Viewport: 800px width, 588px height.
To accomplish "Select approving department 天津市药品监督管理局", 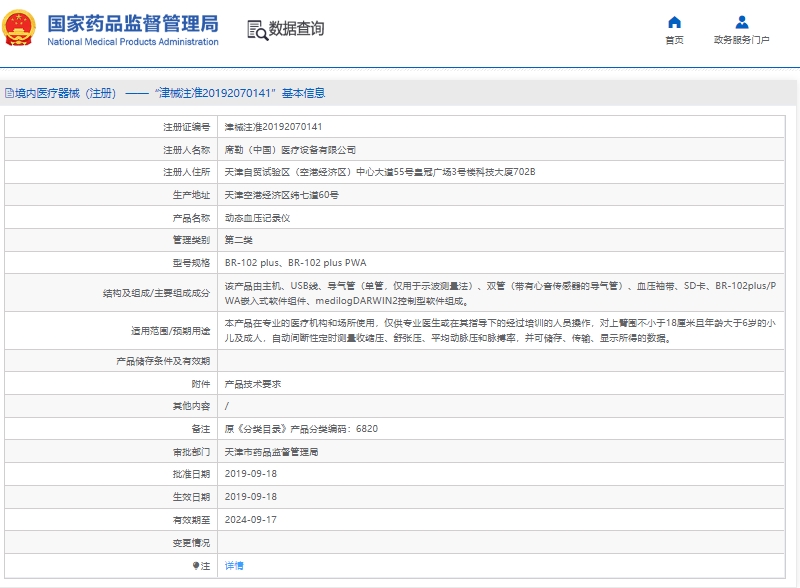I will (271, 452).
